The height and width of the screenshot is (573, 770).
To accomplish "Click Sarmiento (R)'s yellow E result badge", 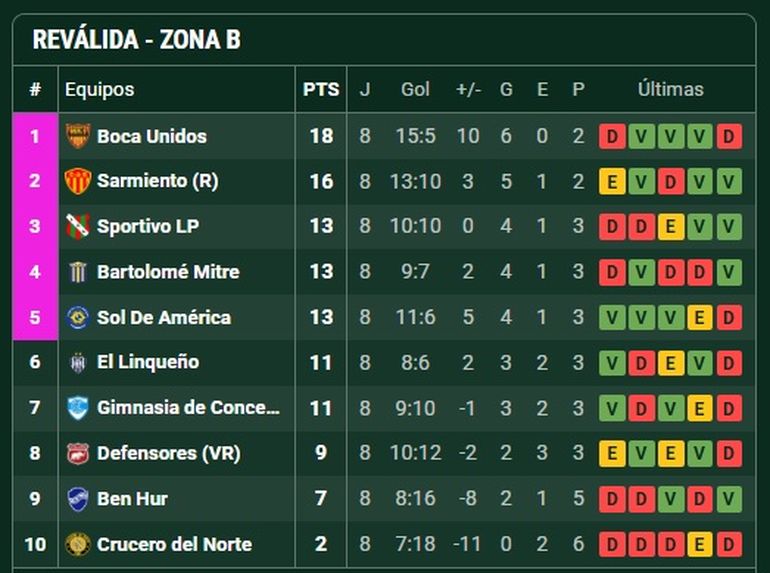I will tap(612, 181).
